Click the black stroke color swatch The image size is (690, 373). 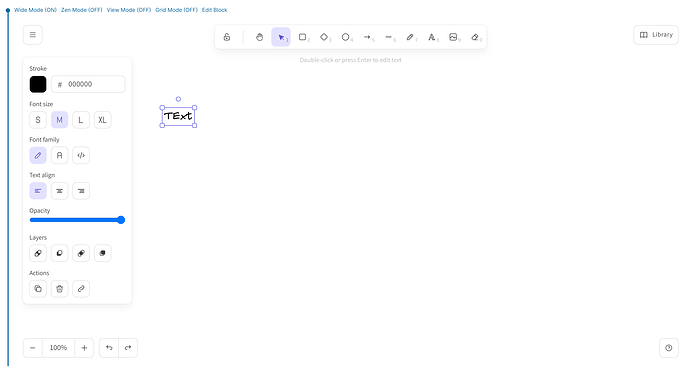pyautogui.click(x=38, y=84)
